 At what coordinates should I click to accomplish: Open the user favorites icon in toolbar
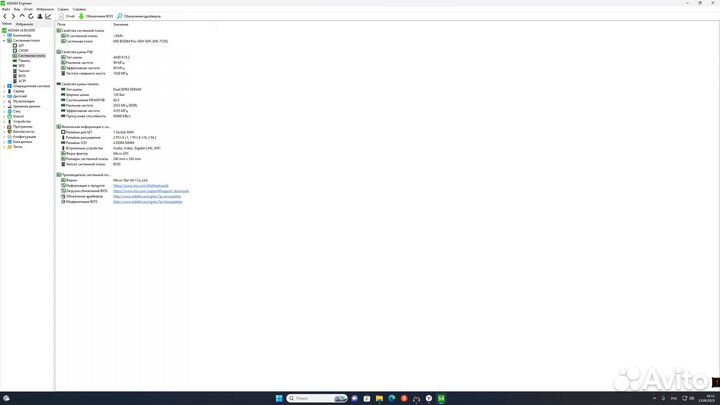pos(37,16)
